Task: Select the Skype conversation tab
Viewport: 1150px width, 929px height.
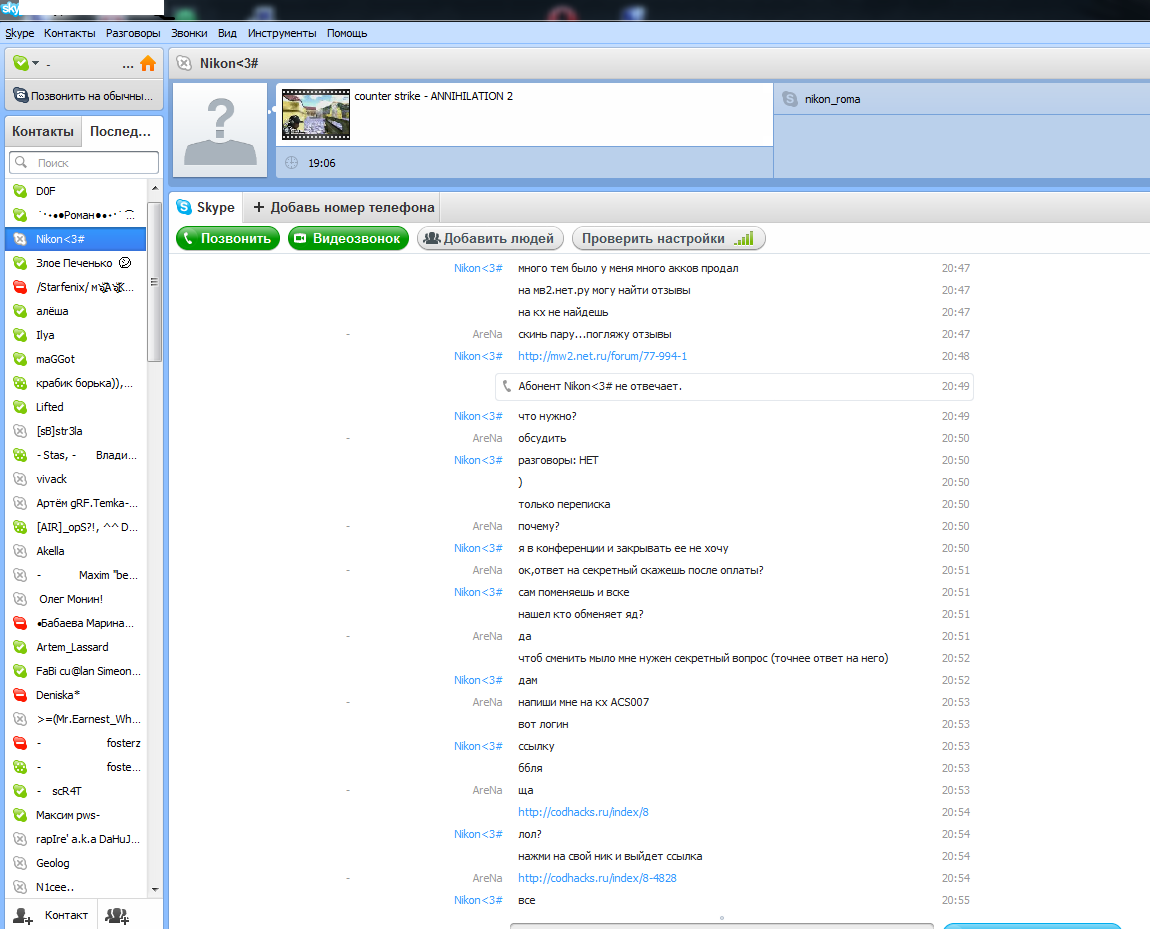Action: pyautogui.click(x=206, y=208)
